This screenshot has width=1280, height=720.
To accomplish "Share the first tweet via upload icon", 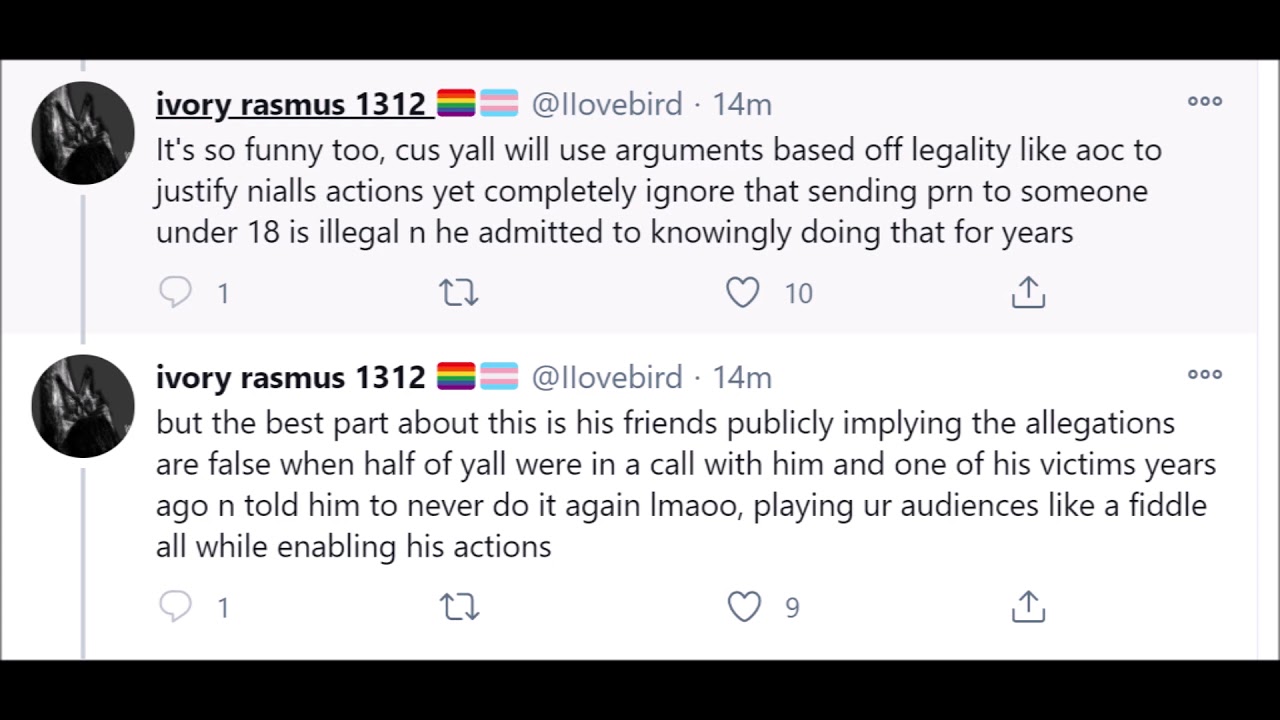I will tap(1028, 292).
